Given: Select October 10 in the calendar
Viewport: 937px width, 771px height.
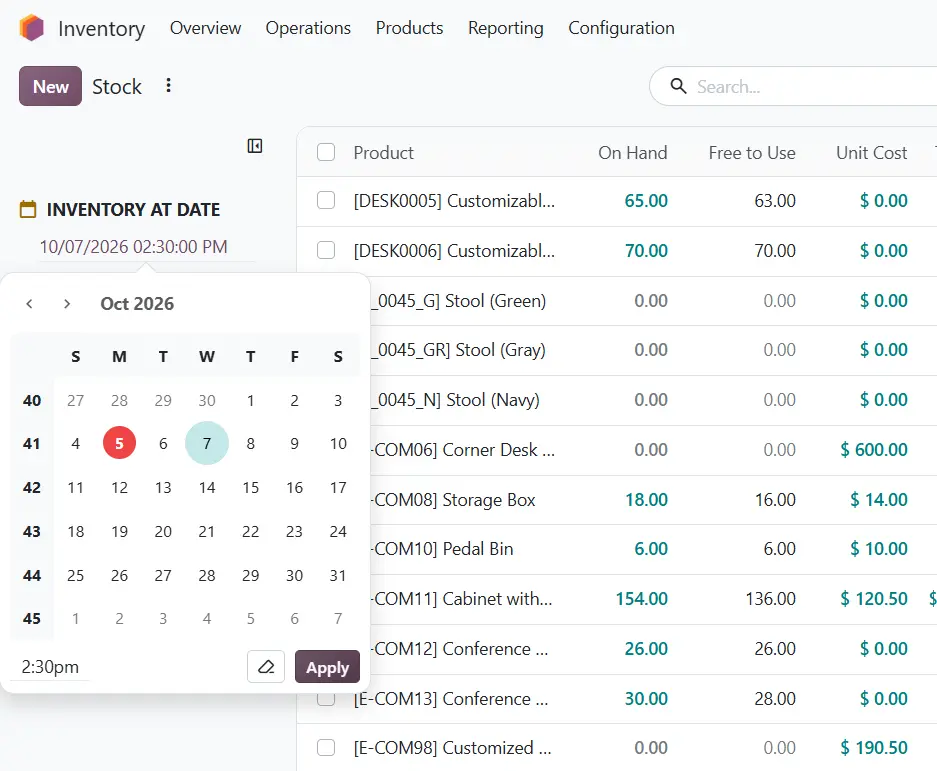Looking at the screenshot, I should point(338,443).
